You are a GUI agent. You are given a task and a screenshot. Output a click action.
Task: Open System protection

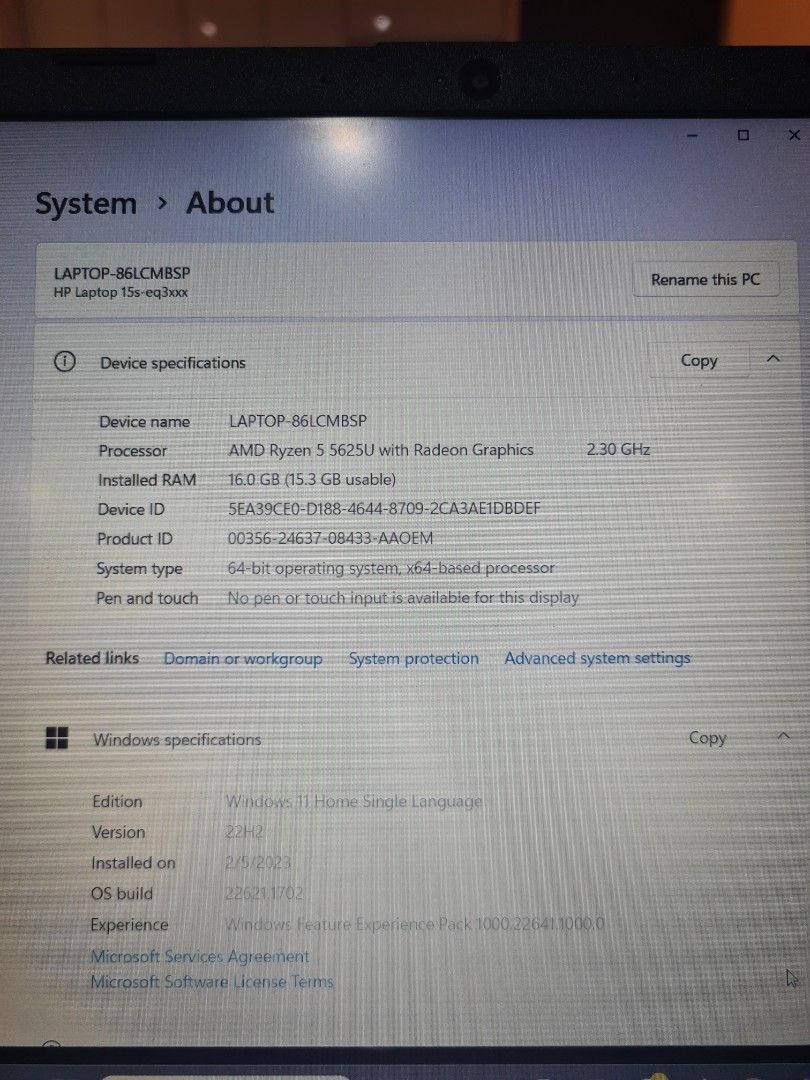click(414, 658)
